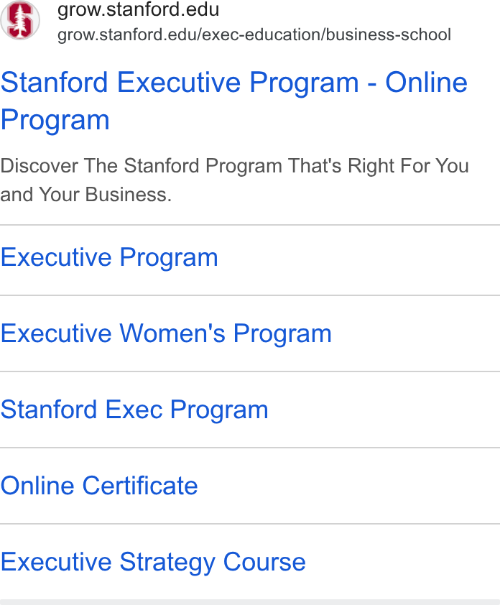Visit the Executive Strategy Course sitelink
Screen dimensions: 500x605
(153, 562)
